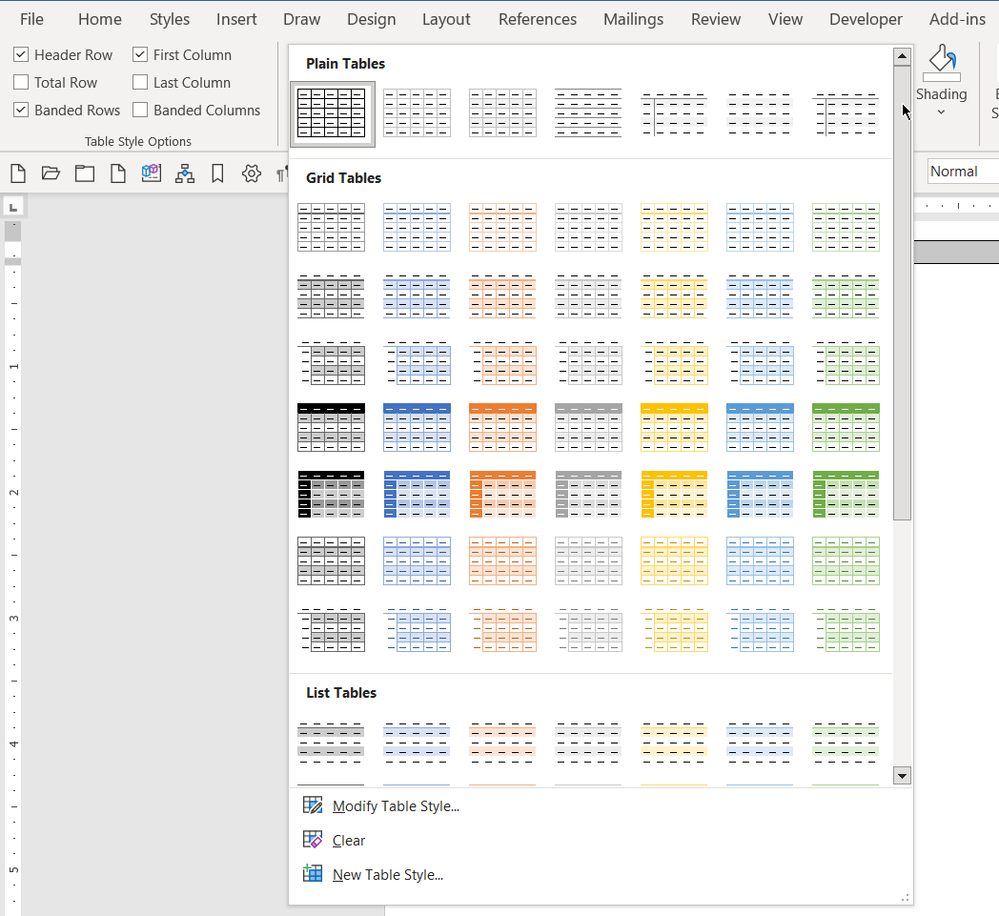
Task: Expand the Shading dropdown arrow
Action: tap(941, 113)
